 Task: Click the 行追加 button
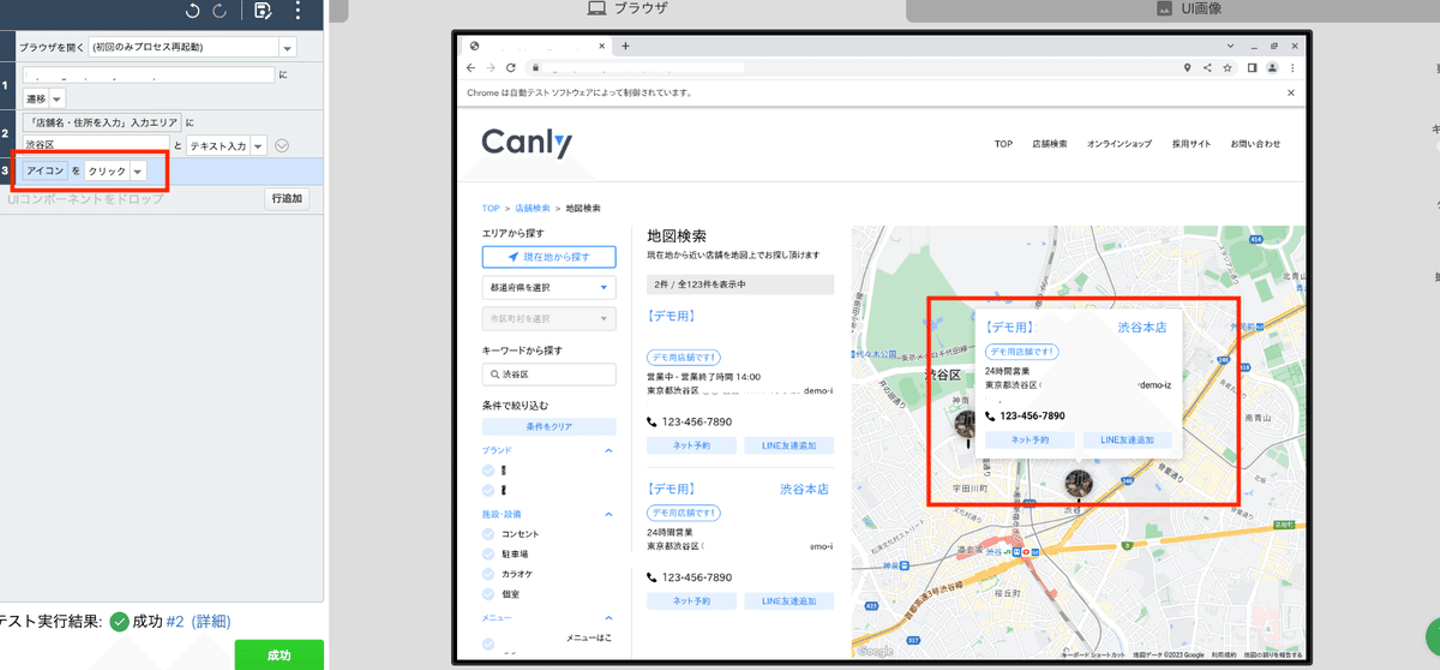(x=286, y=199)
